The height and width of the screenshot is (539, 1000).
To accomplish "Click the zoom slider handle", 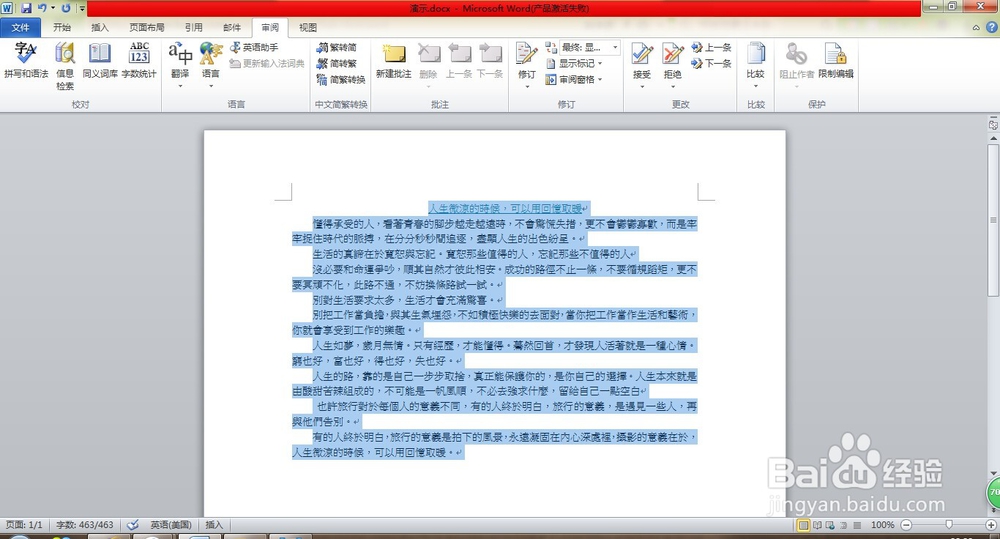I will coord(949,524).
